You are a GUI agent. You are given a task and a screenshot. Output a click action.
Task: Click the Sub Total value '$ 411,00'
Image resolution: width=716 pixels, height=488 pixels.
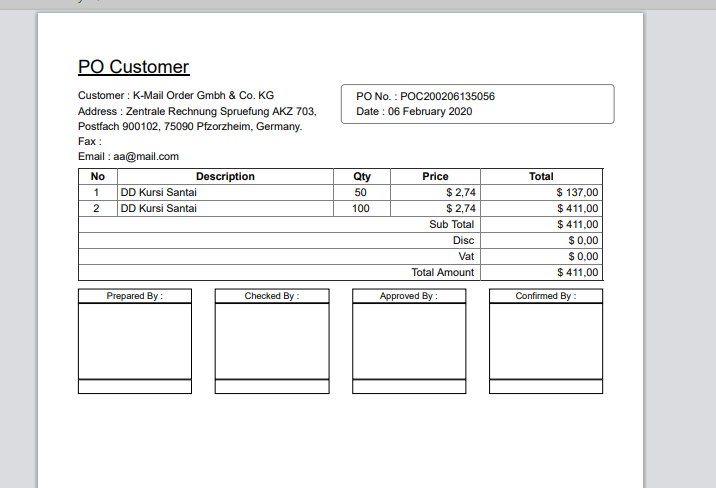click(x=577, y=225)
